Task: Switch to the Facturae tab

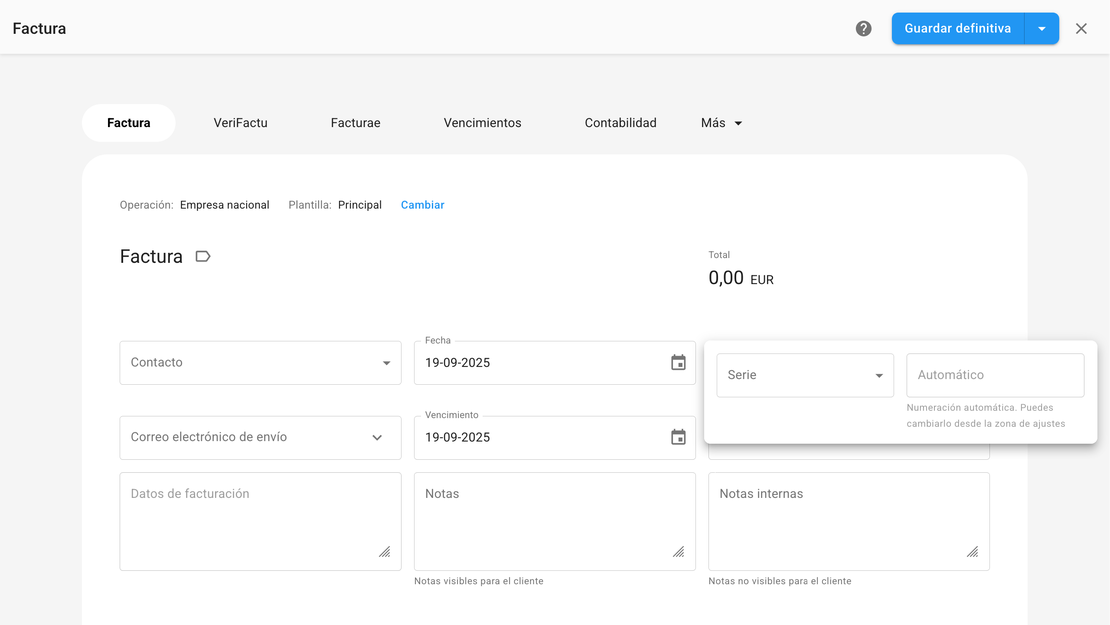Action: click(x=355, y=123)
